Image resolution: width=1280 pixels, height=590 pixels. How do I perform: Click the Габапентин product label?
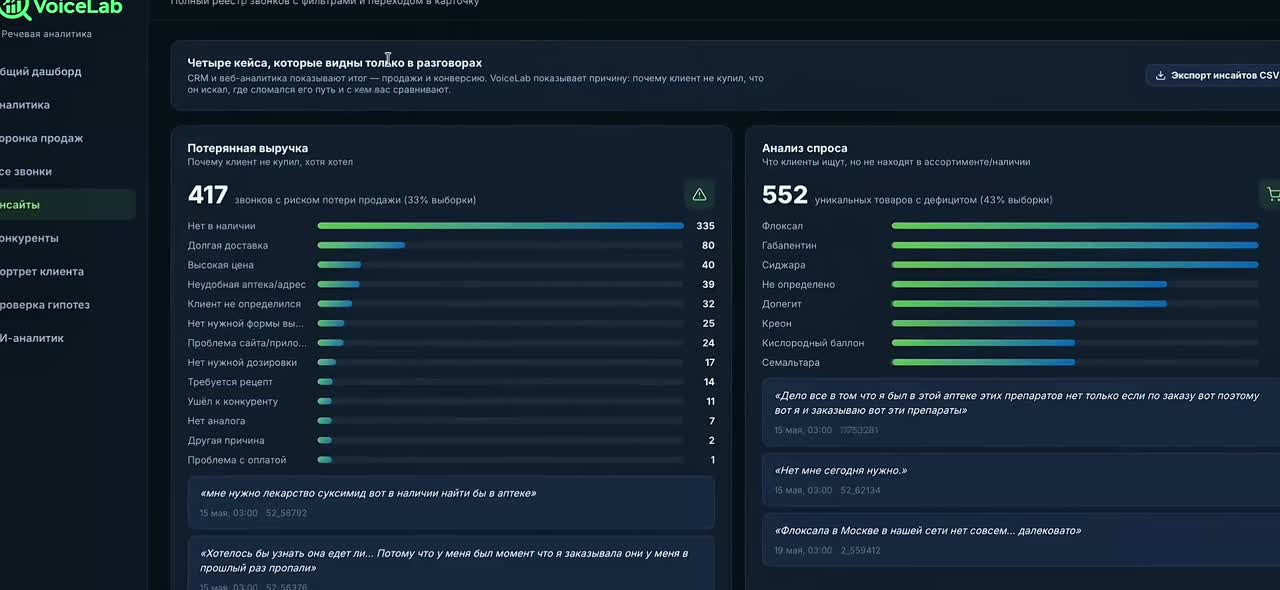[x=789, y=245]
